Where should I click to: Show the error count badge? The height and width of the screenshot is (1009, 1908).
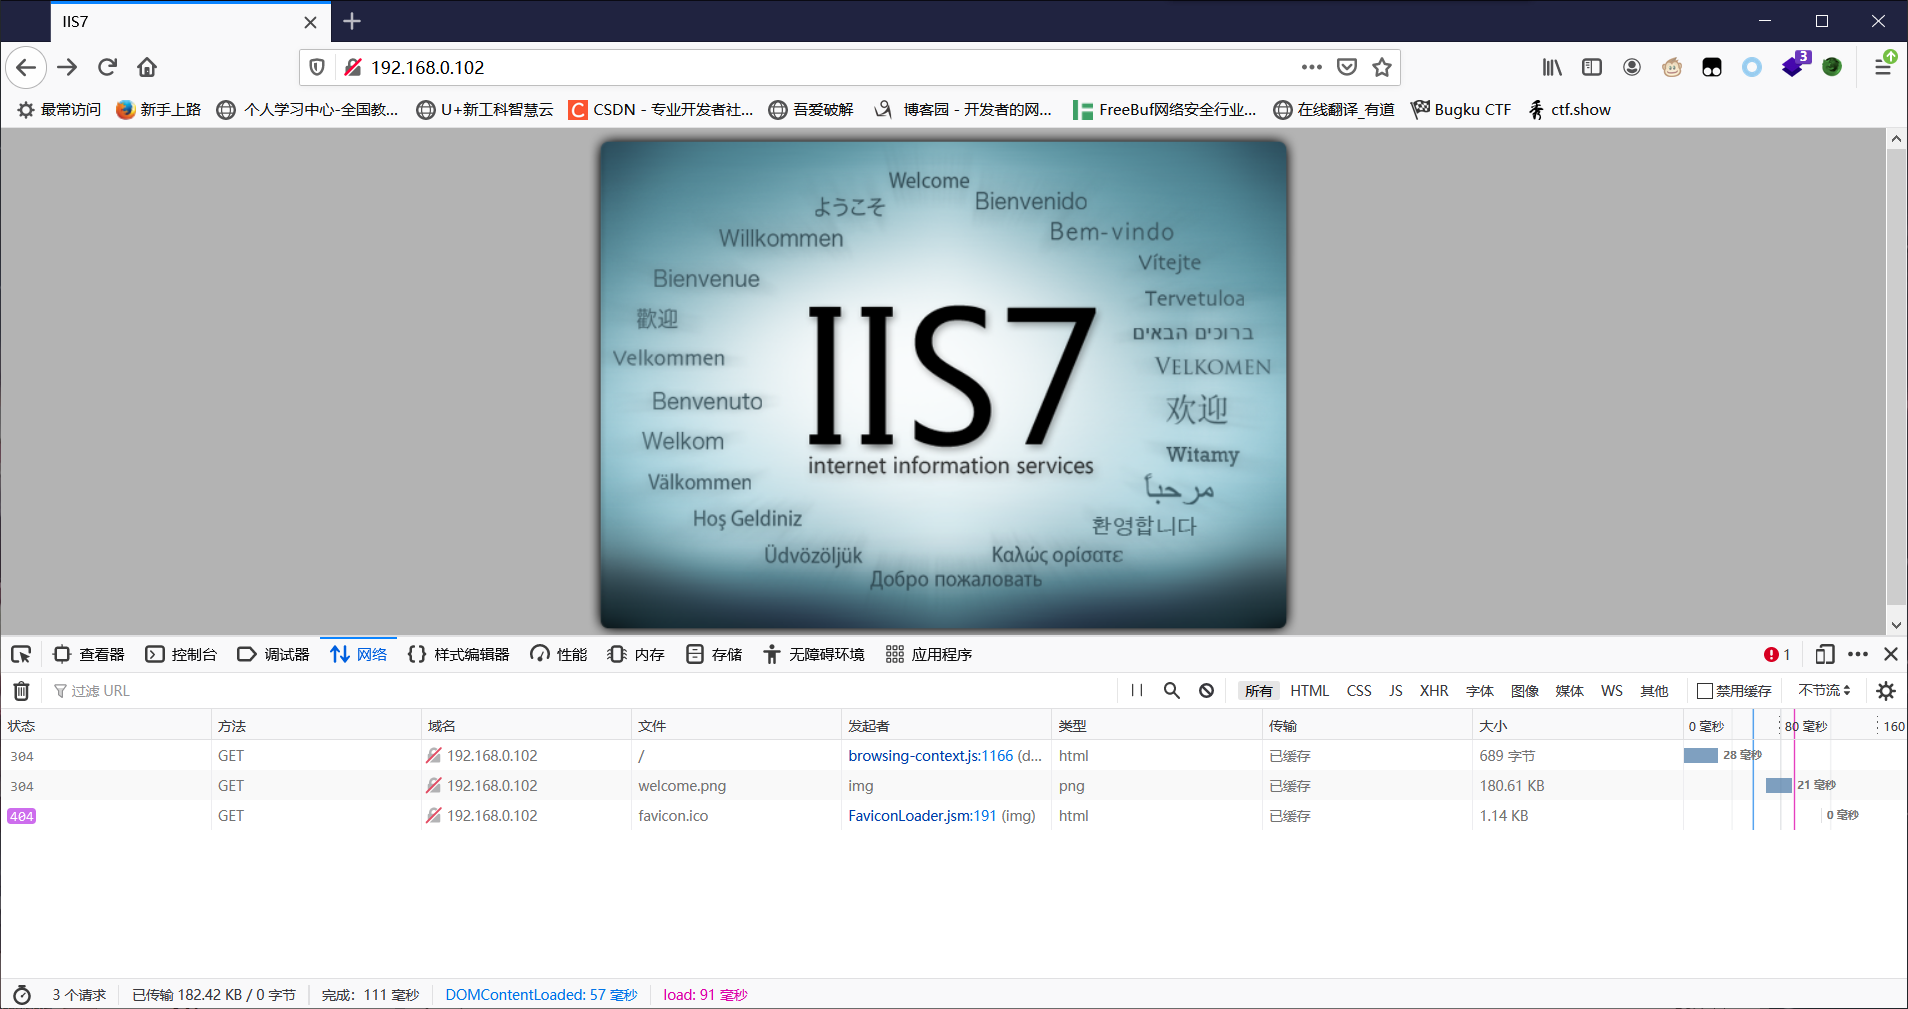1777,654
